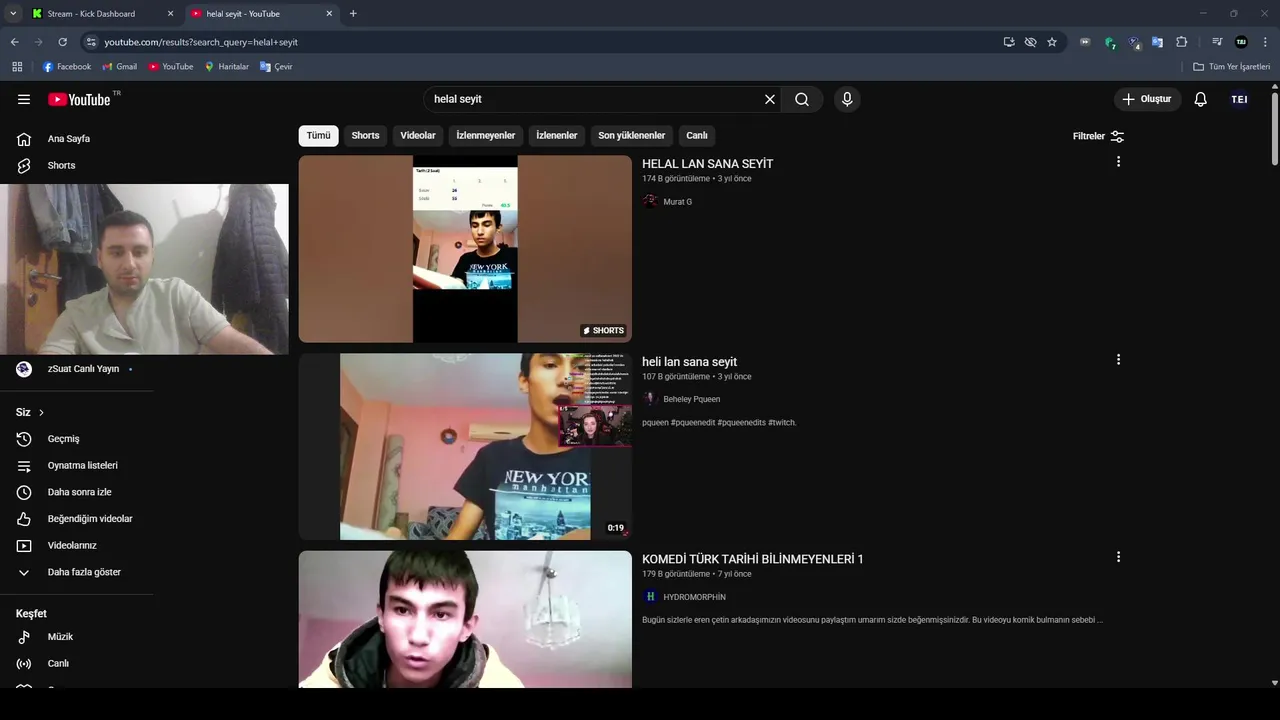Close the helal seyit YouTube tab
This screenshot has height=720, width=1280.
tap(329, 14)
